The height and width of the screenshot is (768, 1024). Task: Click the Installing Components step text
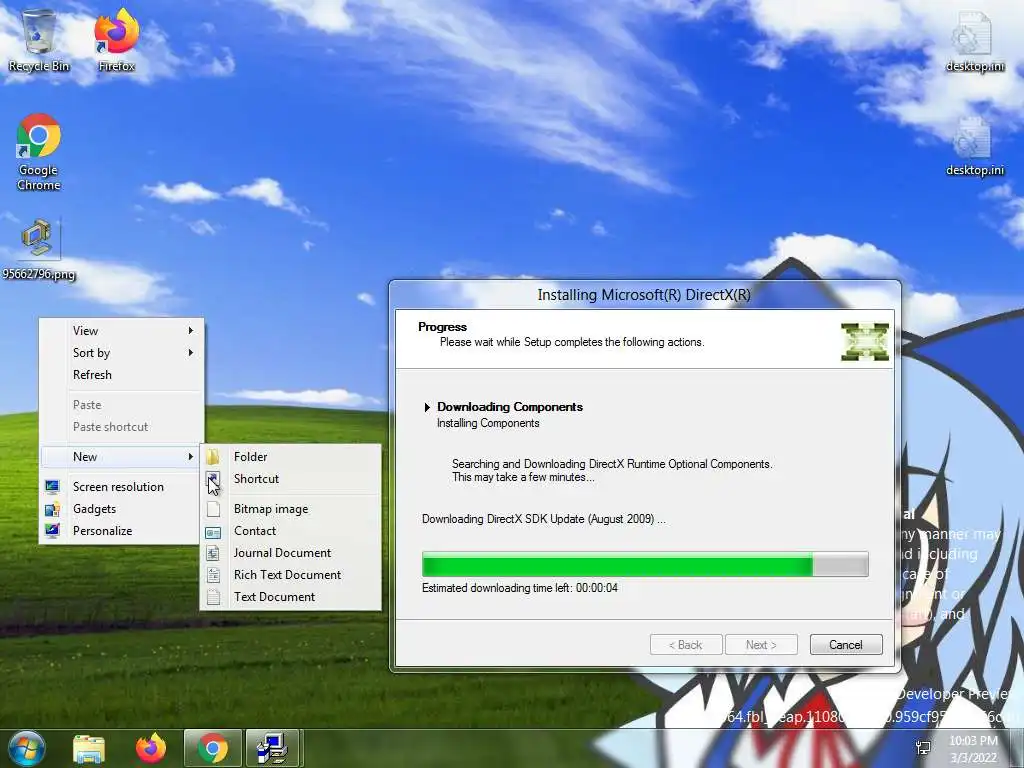point(488,423)
